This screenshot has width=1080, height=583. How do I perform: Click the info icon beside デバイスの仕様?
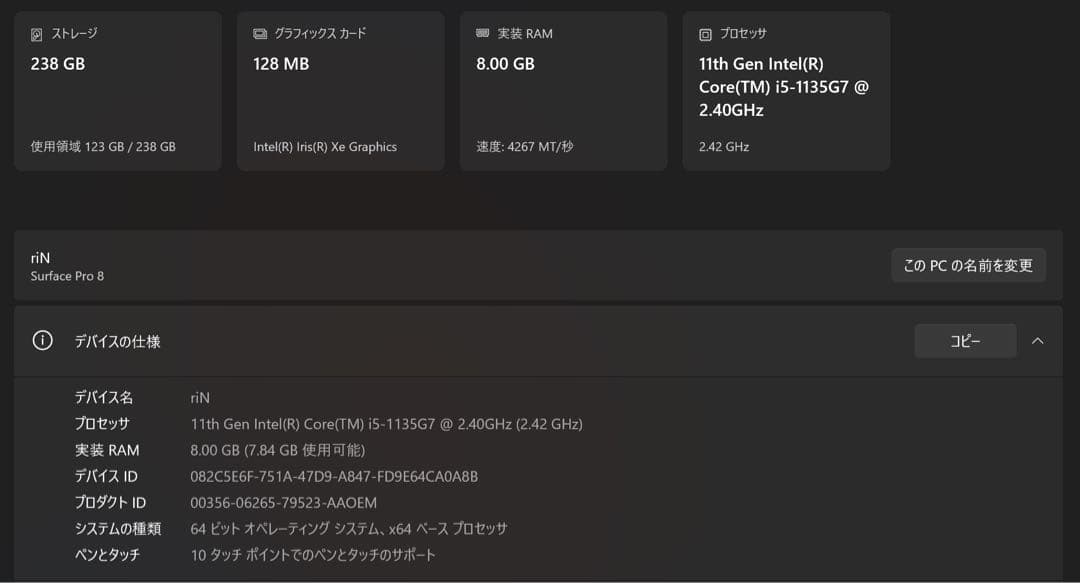point(41,340)
